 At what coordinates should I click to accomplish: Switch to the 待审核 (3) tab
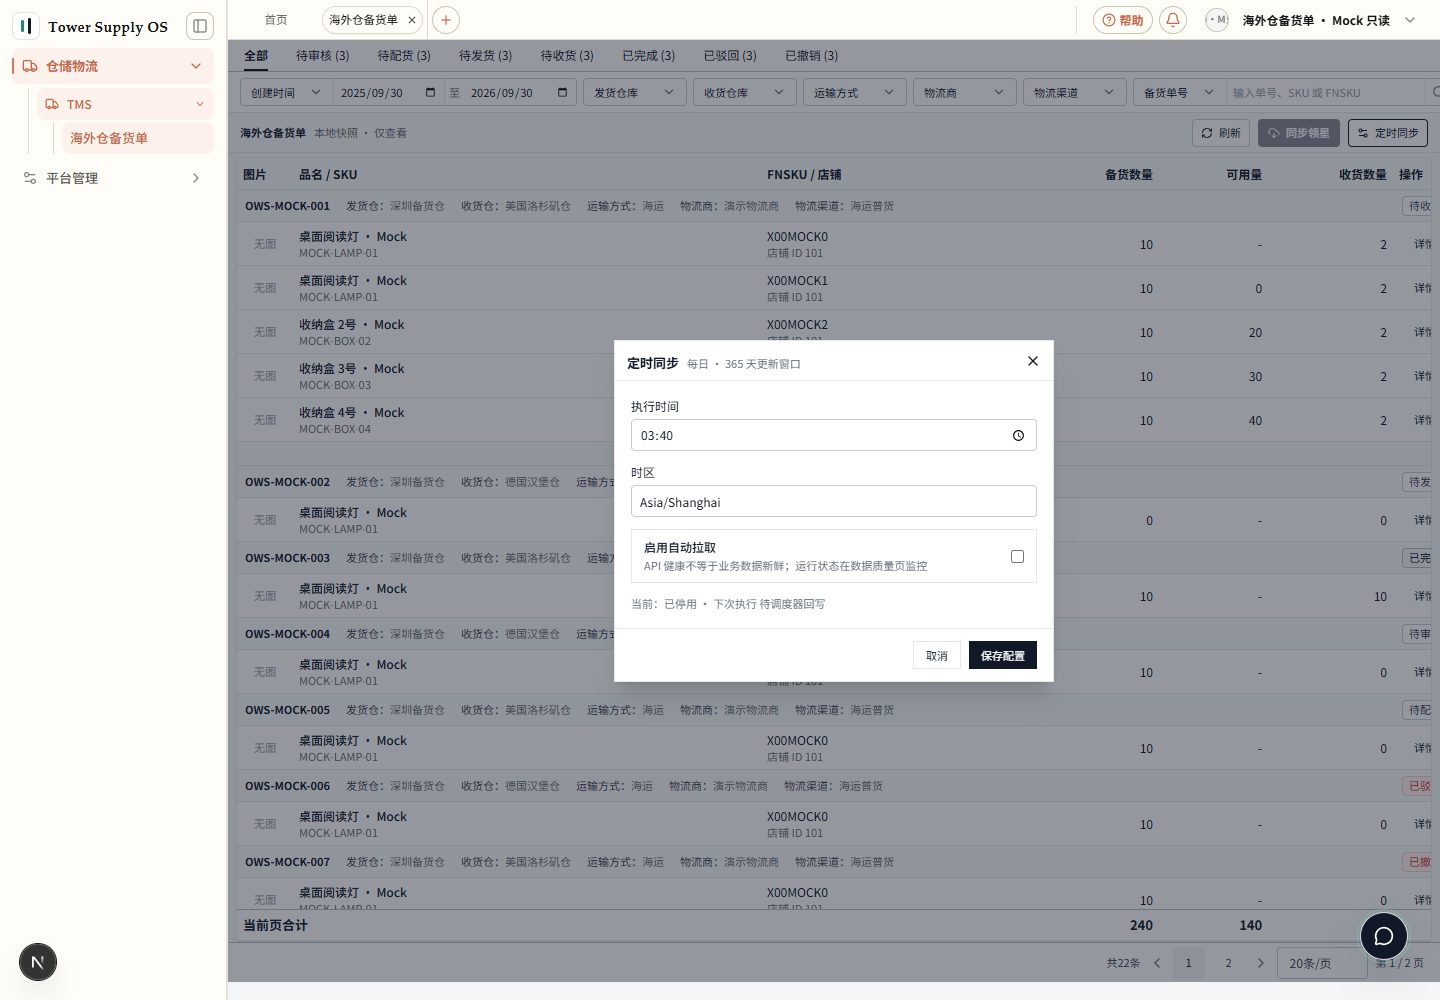click(x=322, y=55)
